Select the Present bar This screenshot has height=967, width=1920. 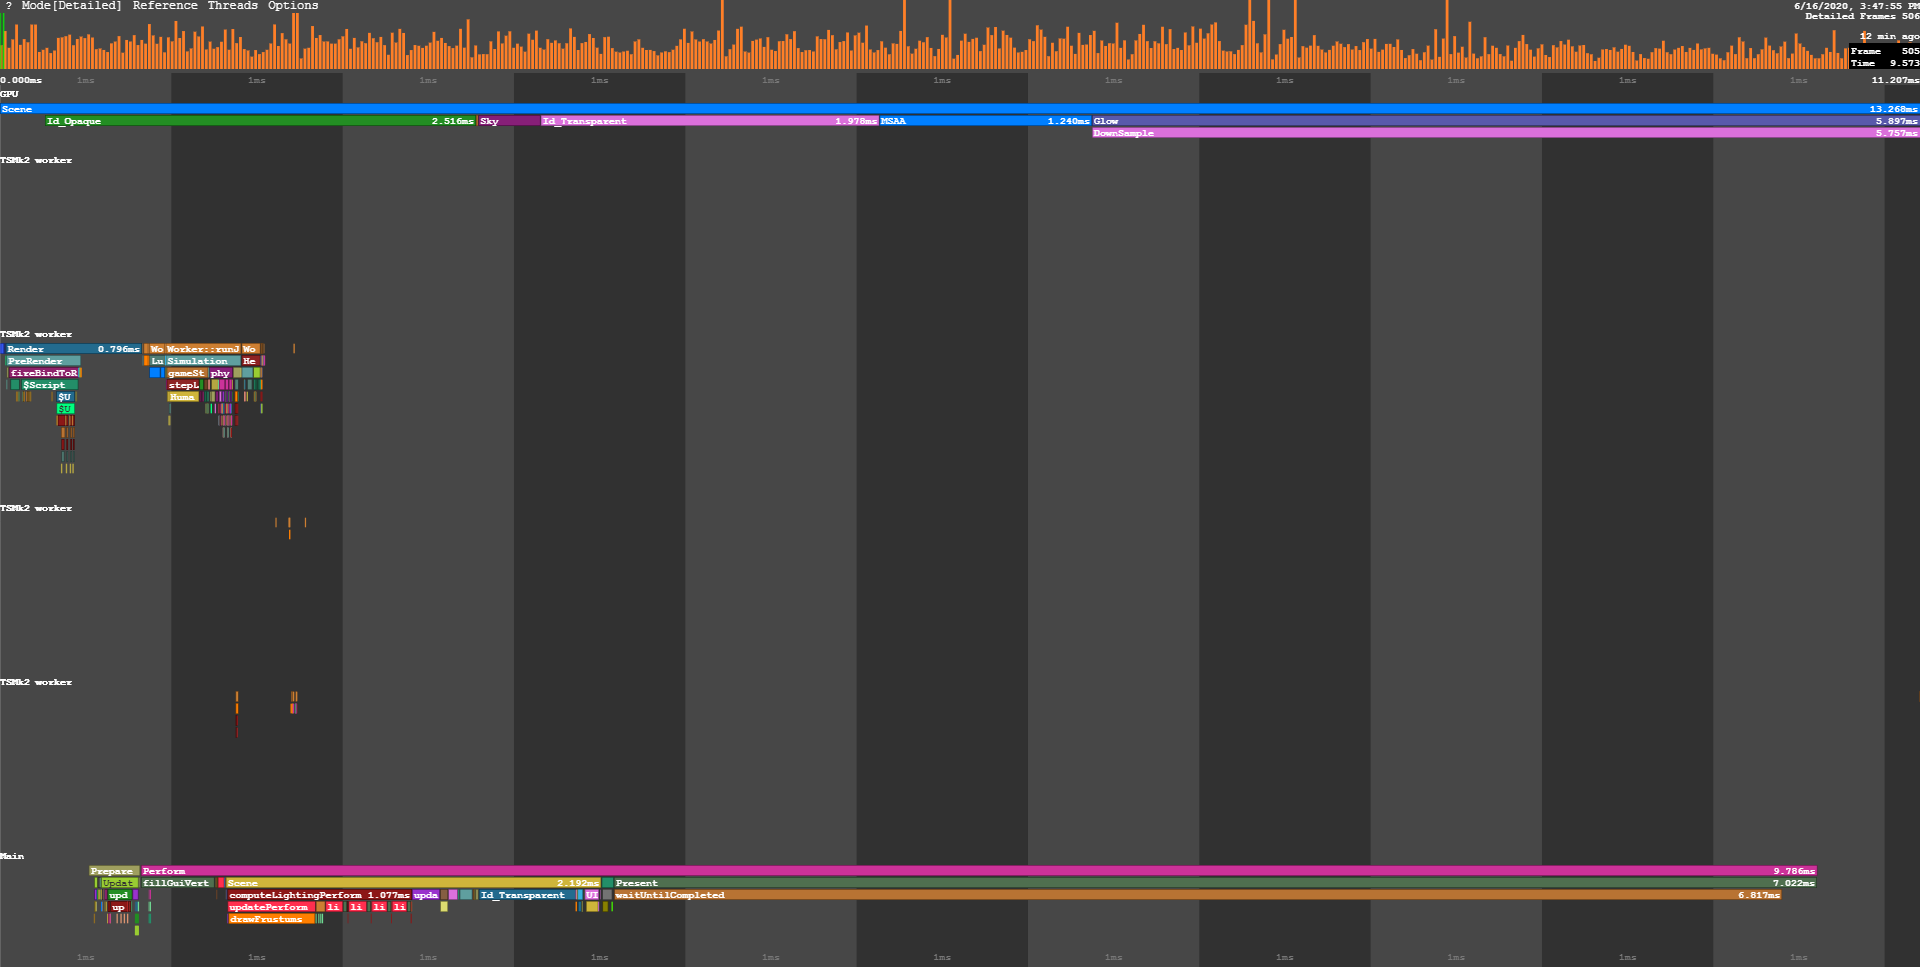click(x=1214, y=883)
